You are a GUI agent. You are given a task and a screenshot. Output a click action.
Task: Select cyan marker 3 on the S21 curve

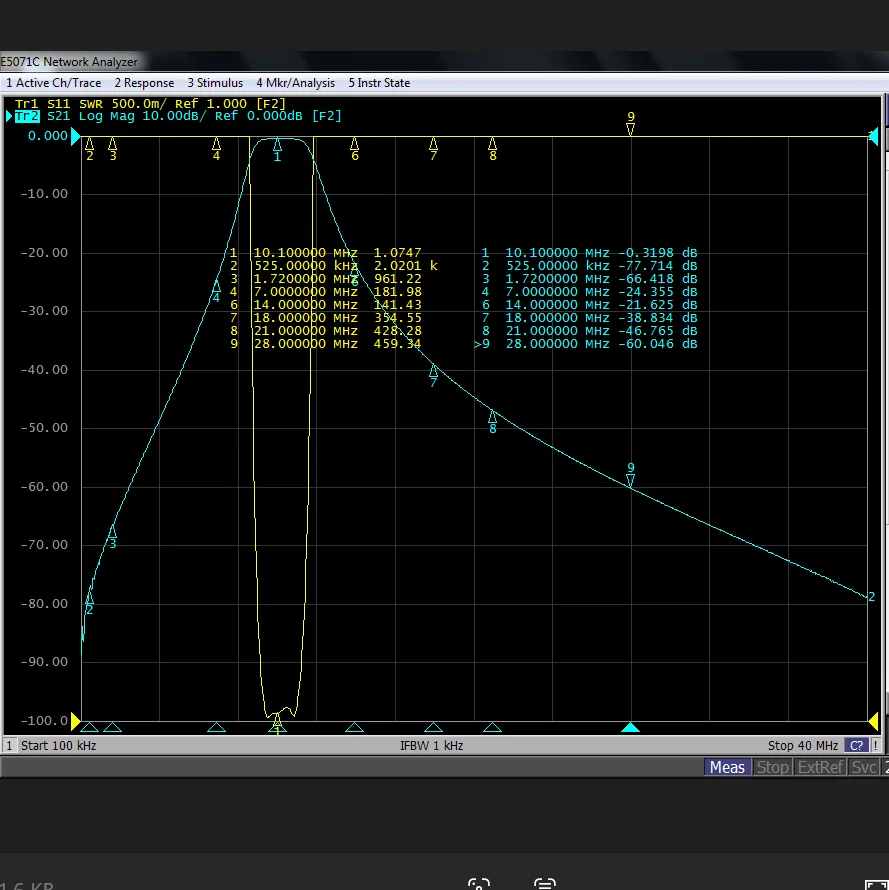(x=112, y=537)
